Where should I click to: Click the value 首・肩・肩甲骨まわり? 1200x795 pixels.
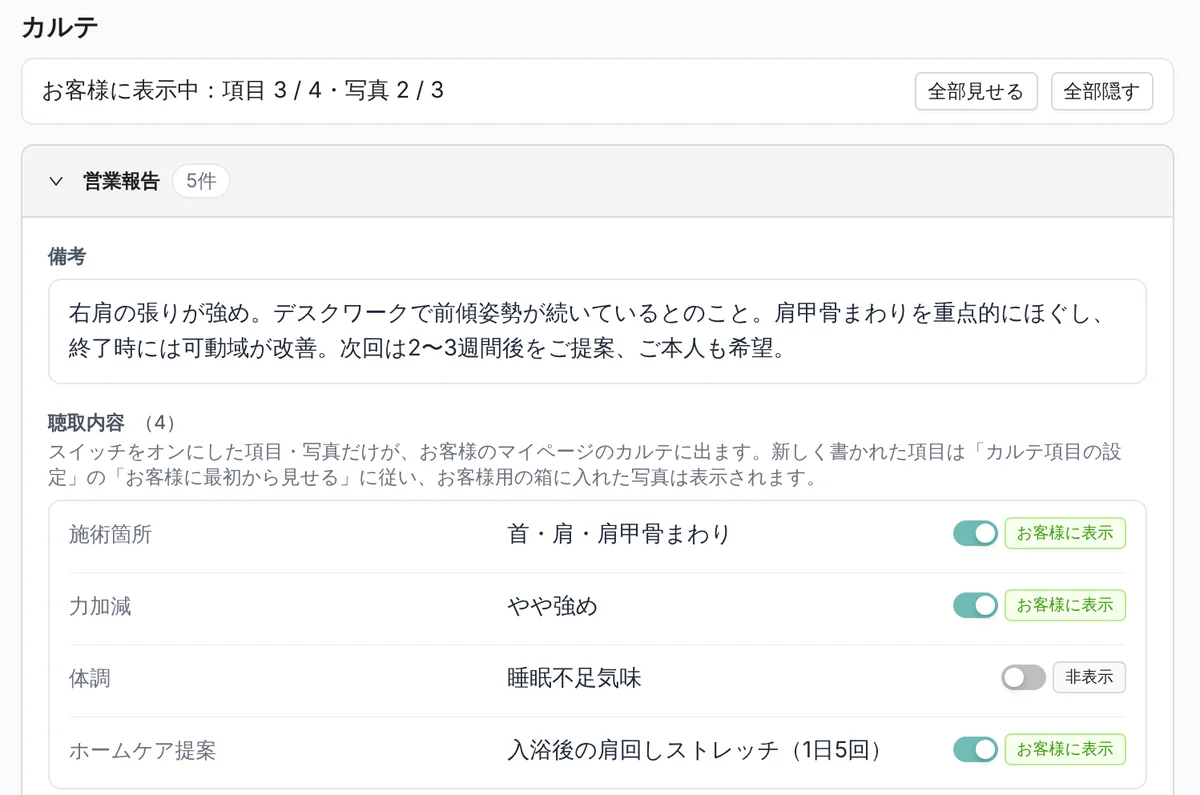pyautogui.click(x=619, y=535)
